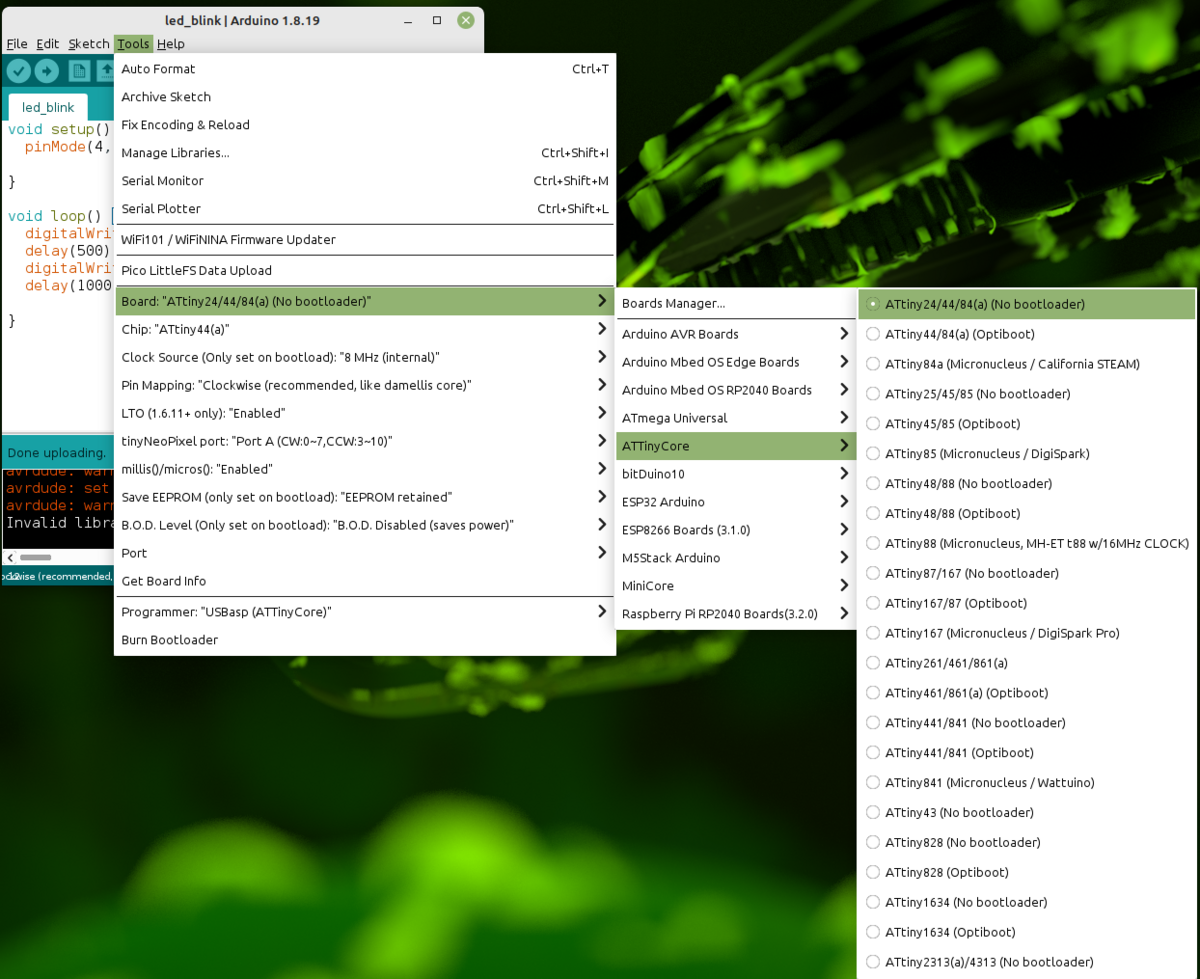Open tinyNeoPixel port submenu
The image size is (1200, 979).
[365, 441]
